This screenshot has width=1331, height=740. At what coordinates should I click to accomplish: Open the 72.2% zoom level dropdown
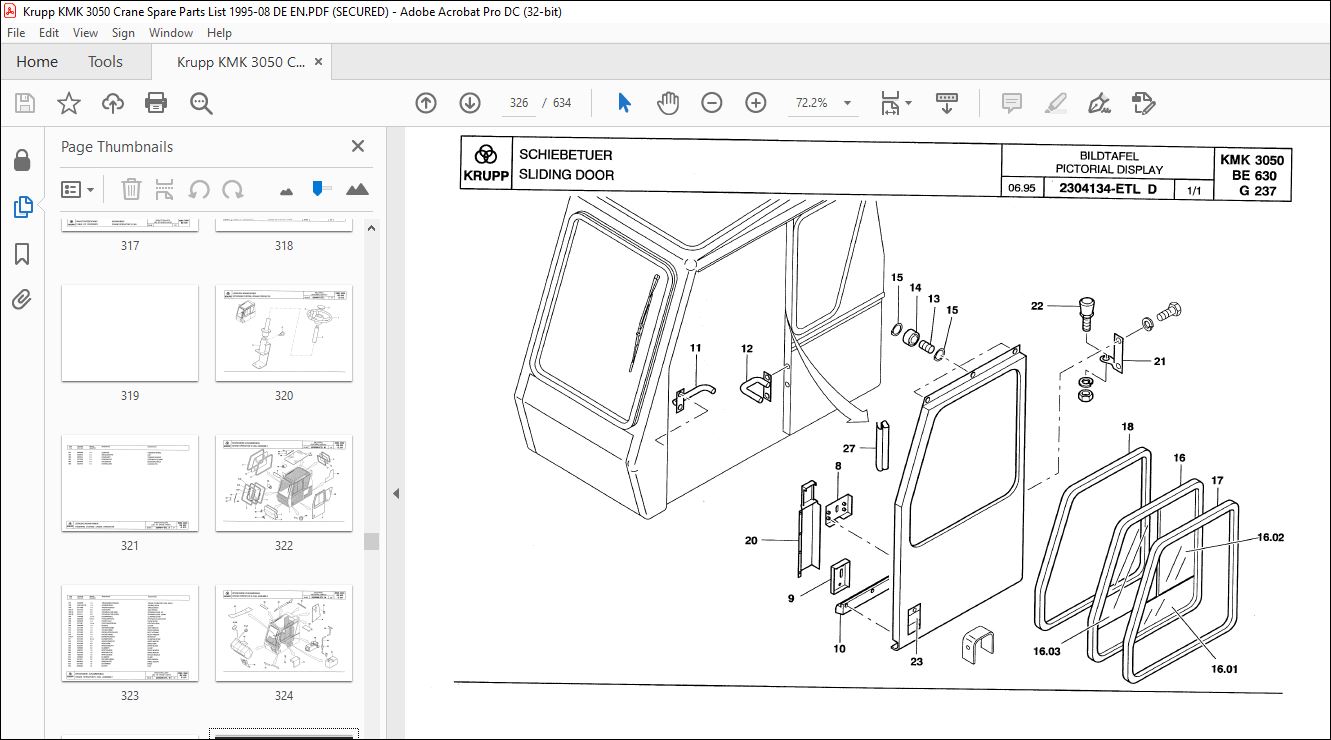click(848, 103)
